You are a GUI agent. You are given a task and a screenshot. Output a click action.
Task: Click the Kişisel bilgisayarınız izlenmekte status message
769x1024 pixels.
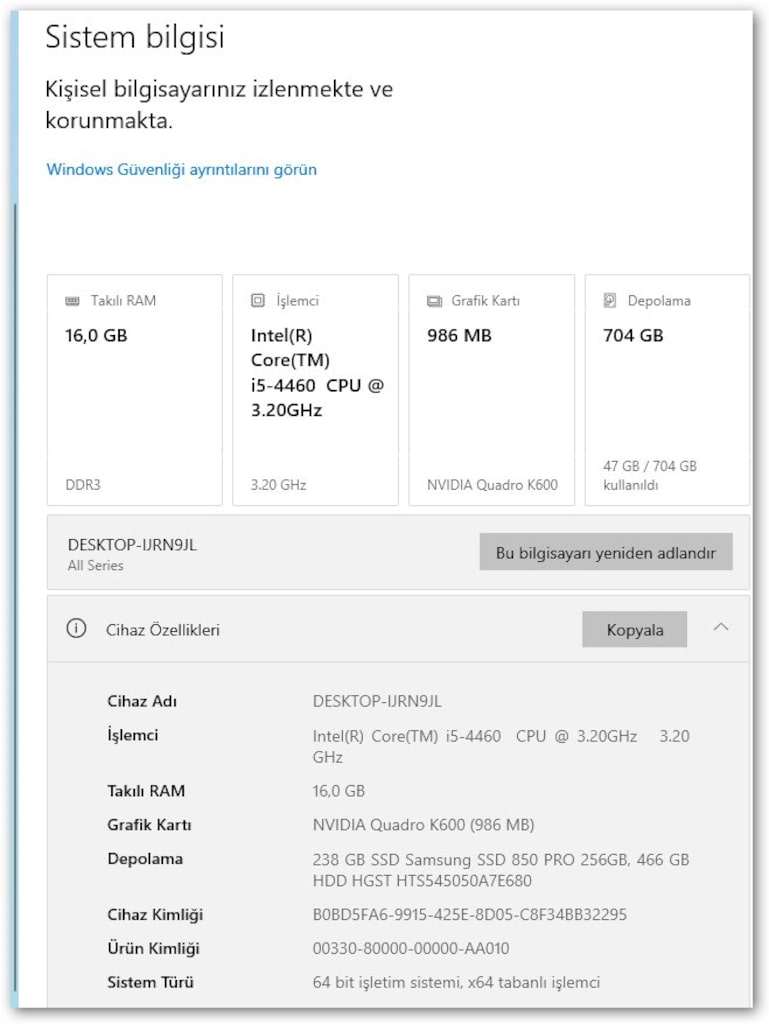219,104
